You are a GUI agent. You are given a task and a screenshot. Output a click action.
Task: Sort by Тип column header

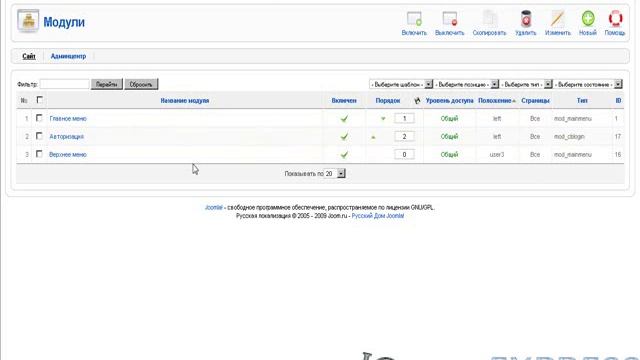coord(582,101)
